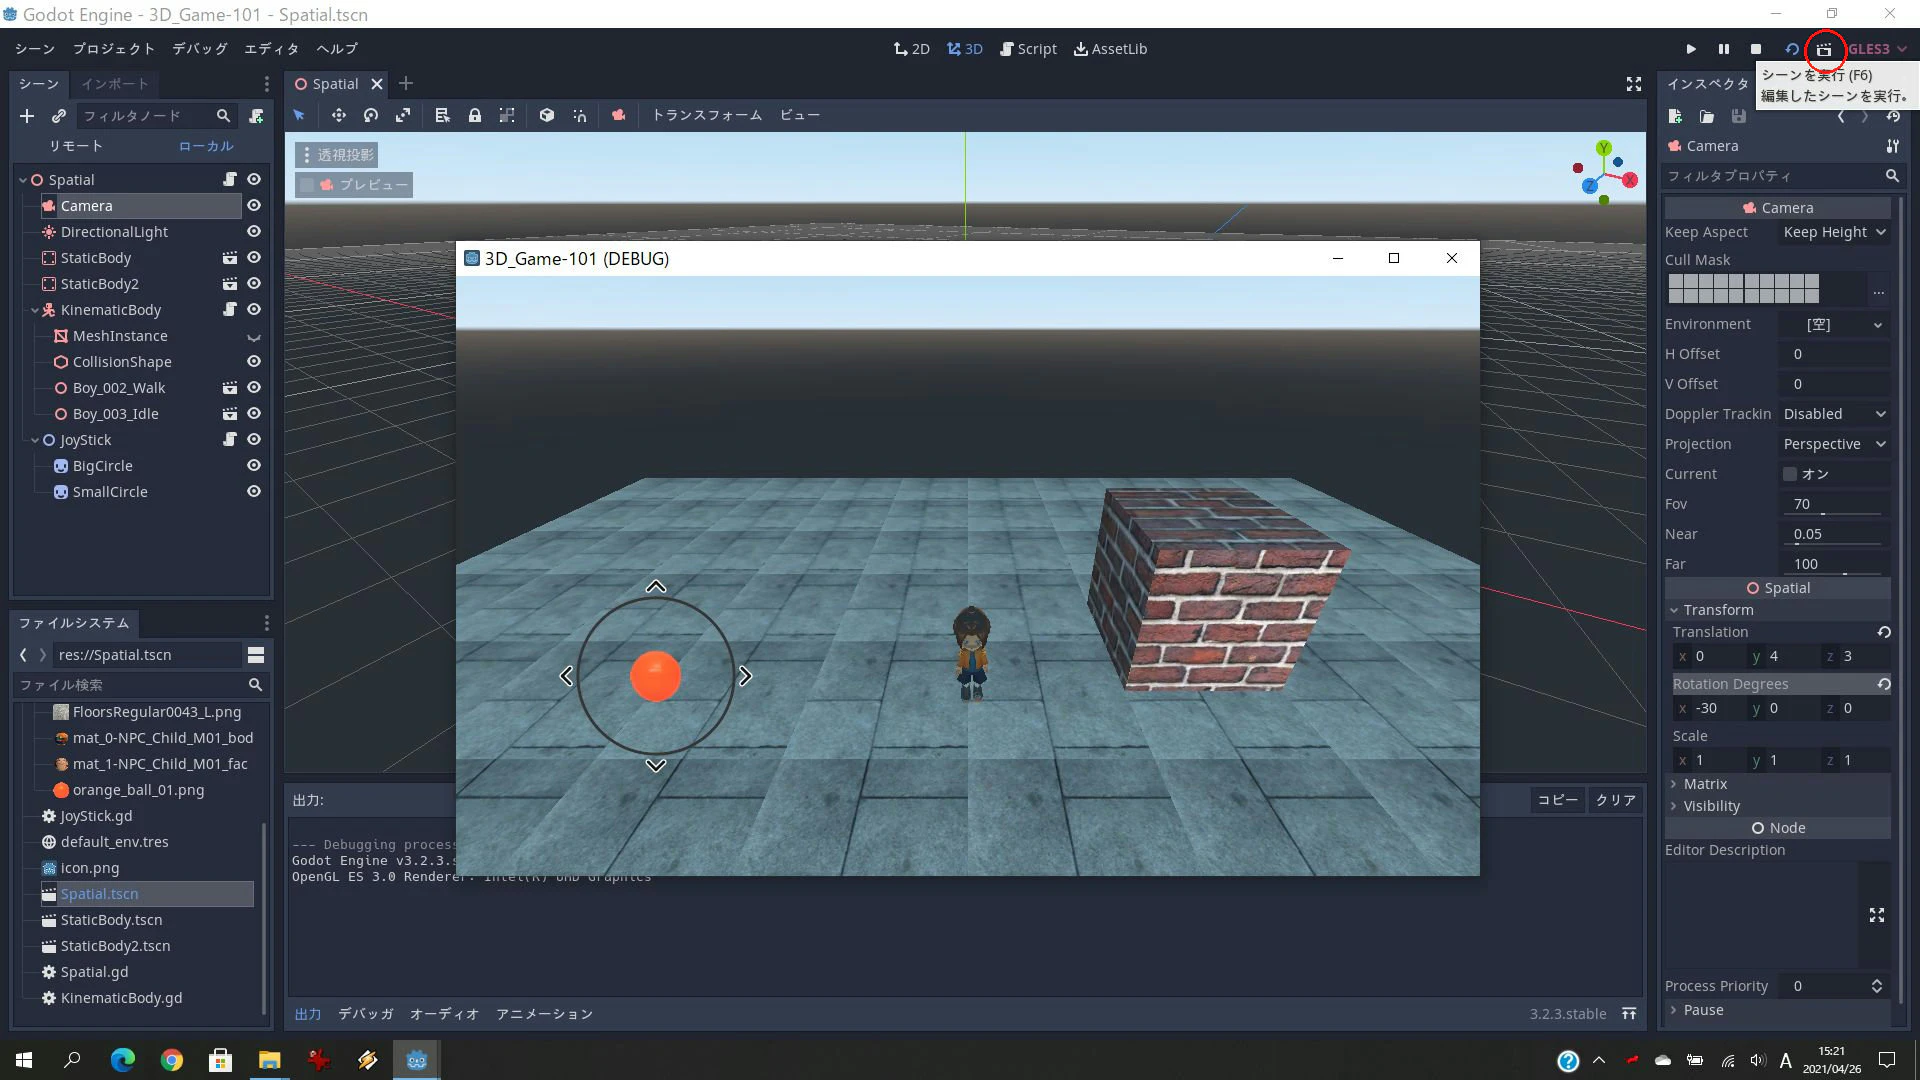Open the プロジェクト menu
The width and height of the screenshot is (1920, 1080).
pos(113,49)
